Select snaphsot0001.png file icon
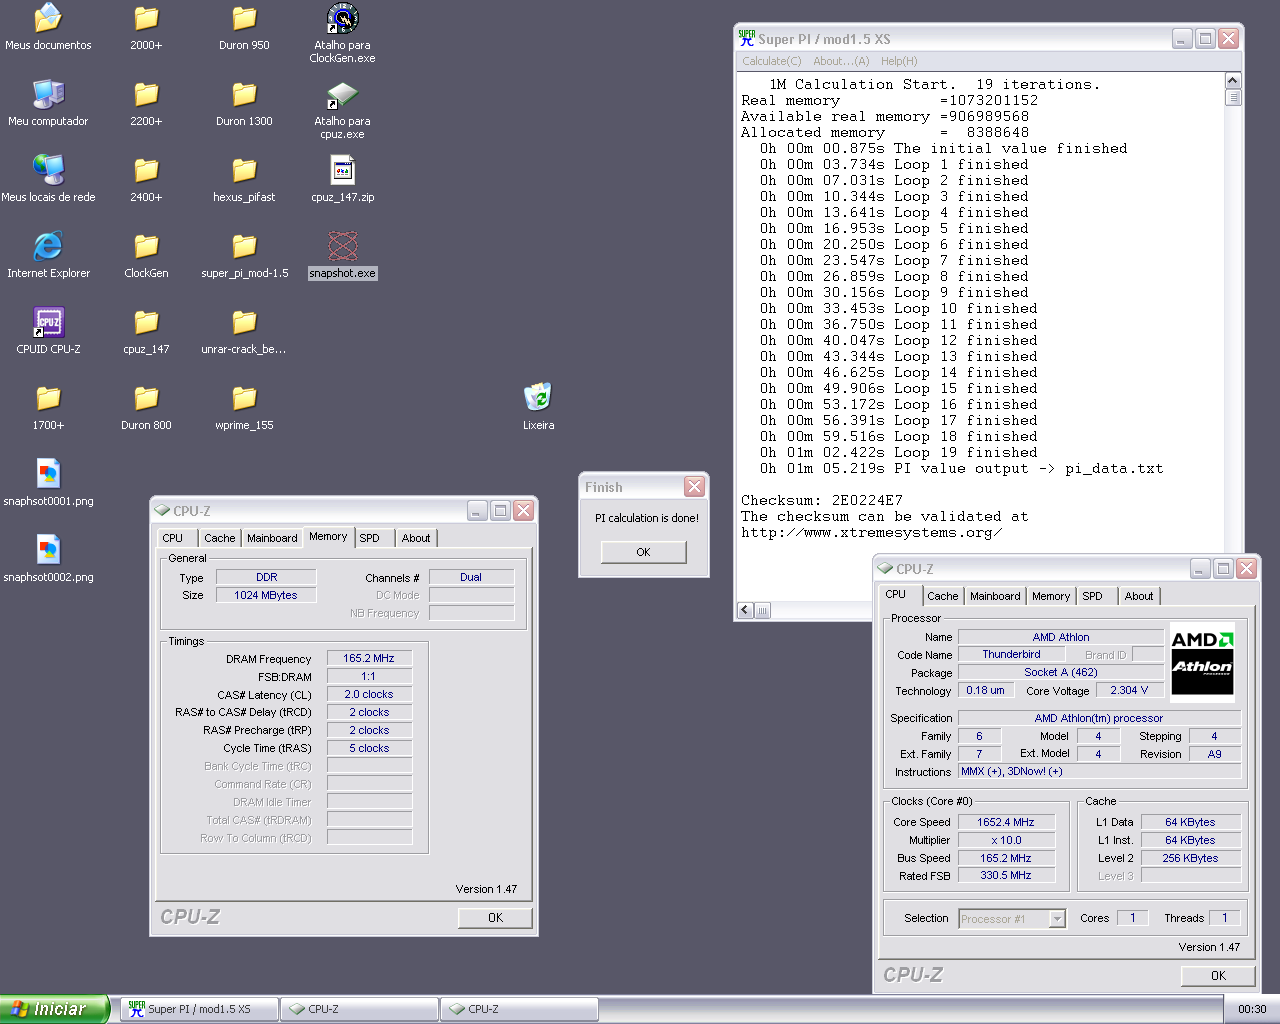 48,483
